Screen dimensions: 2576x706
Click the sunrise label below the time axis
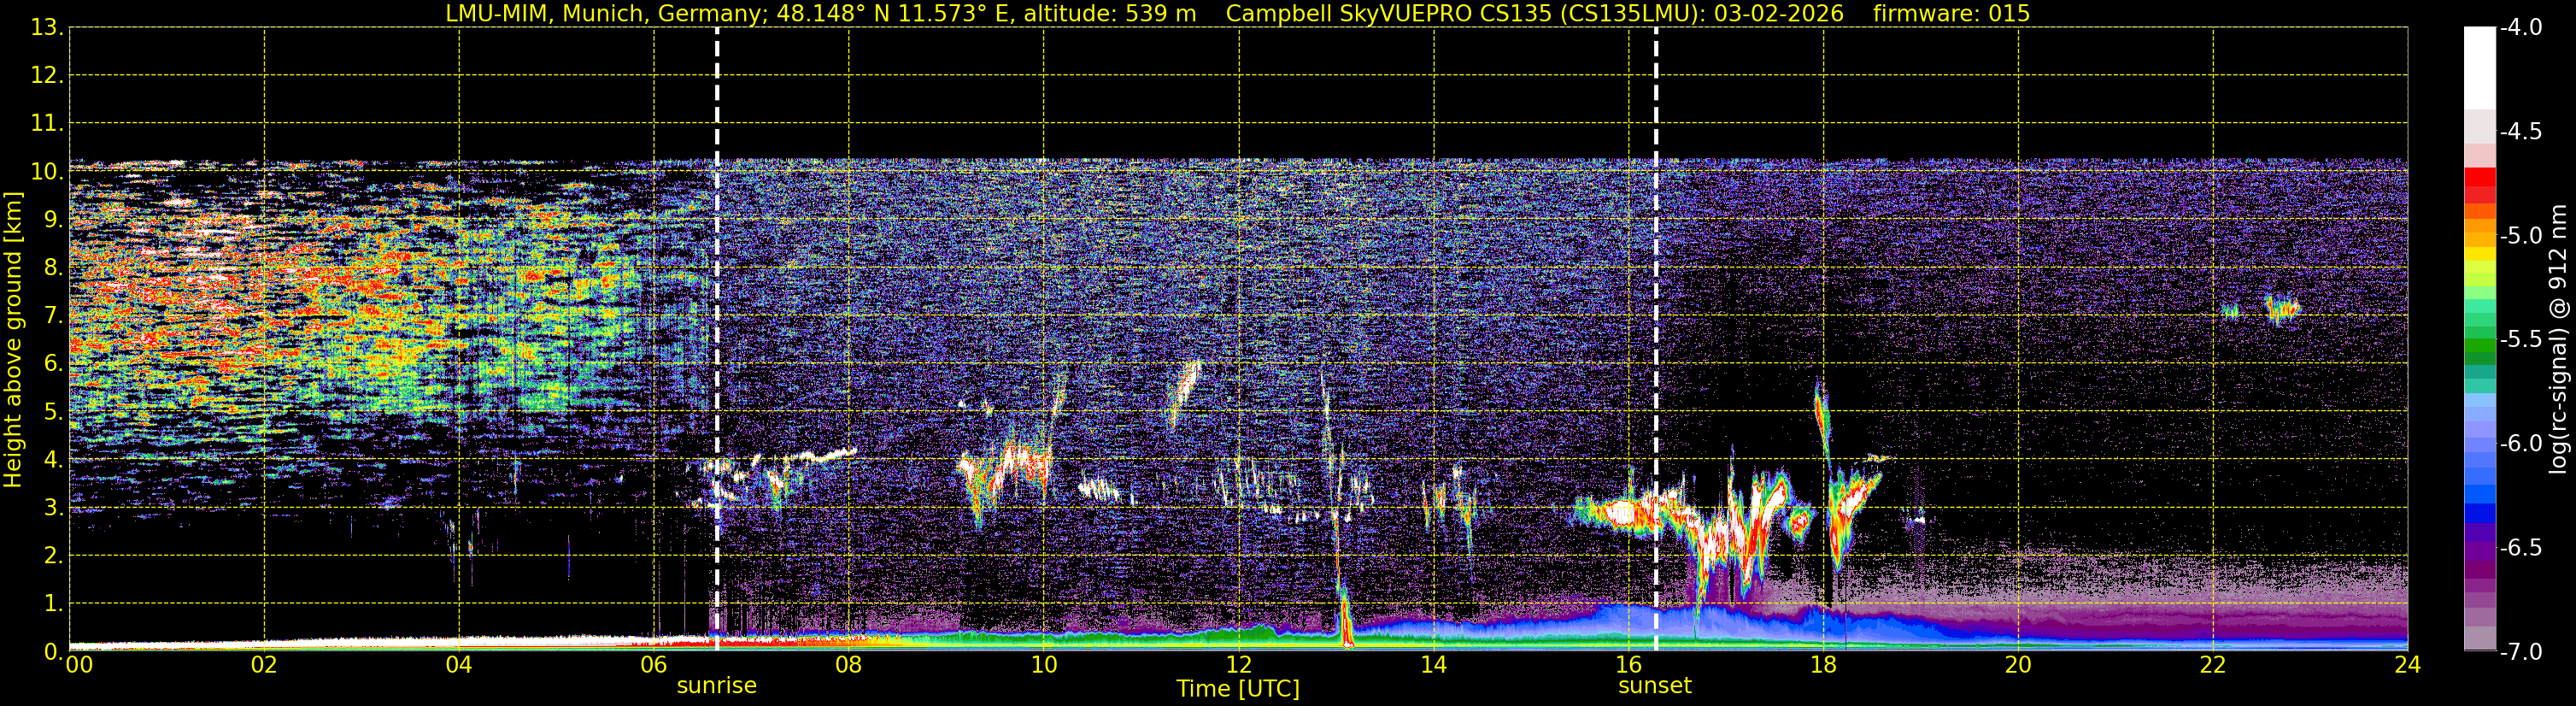(716, 686)
